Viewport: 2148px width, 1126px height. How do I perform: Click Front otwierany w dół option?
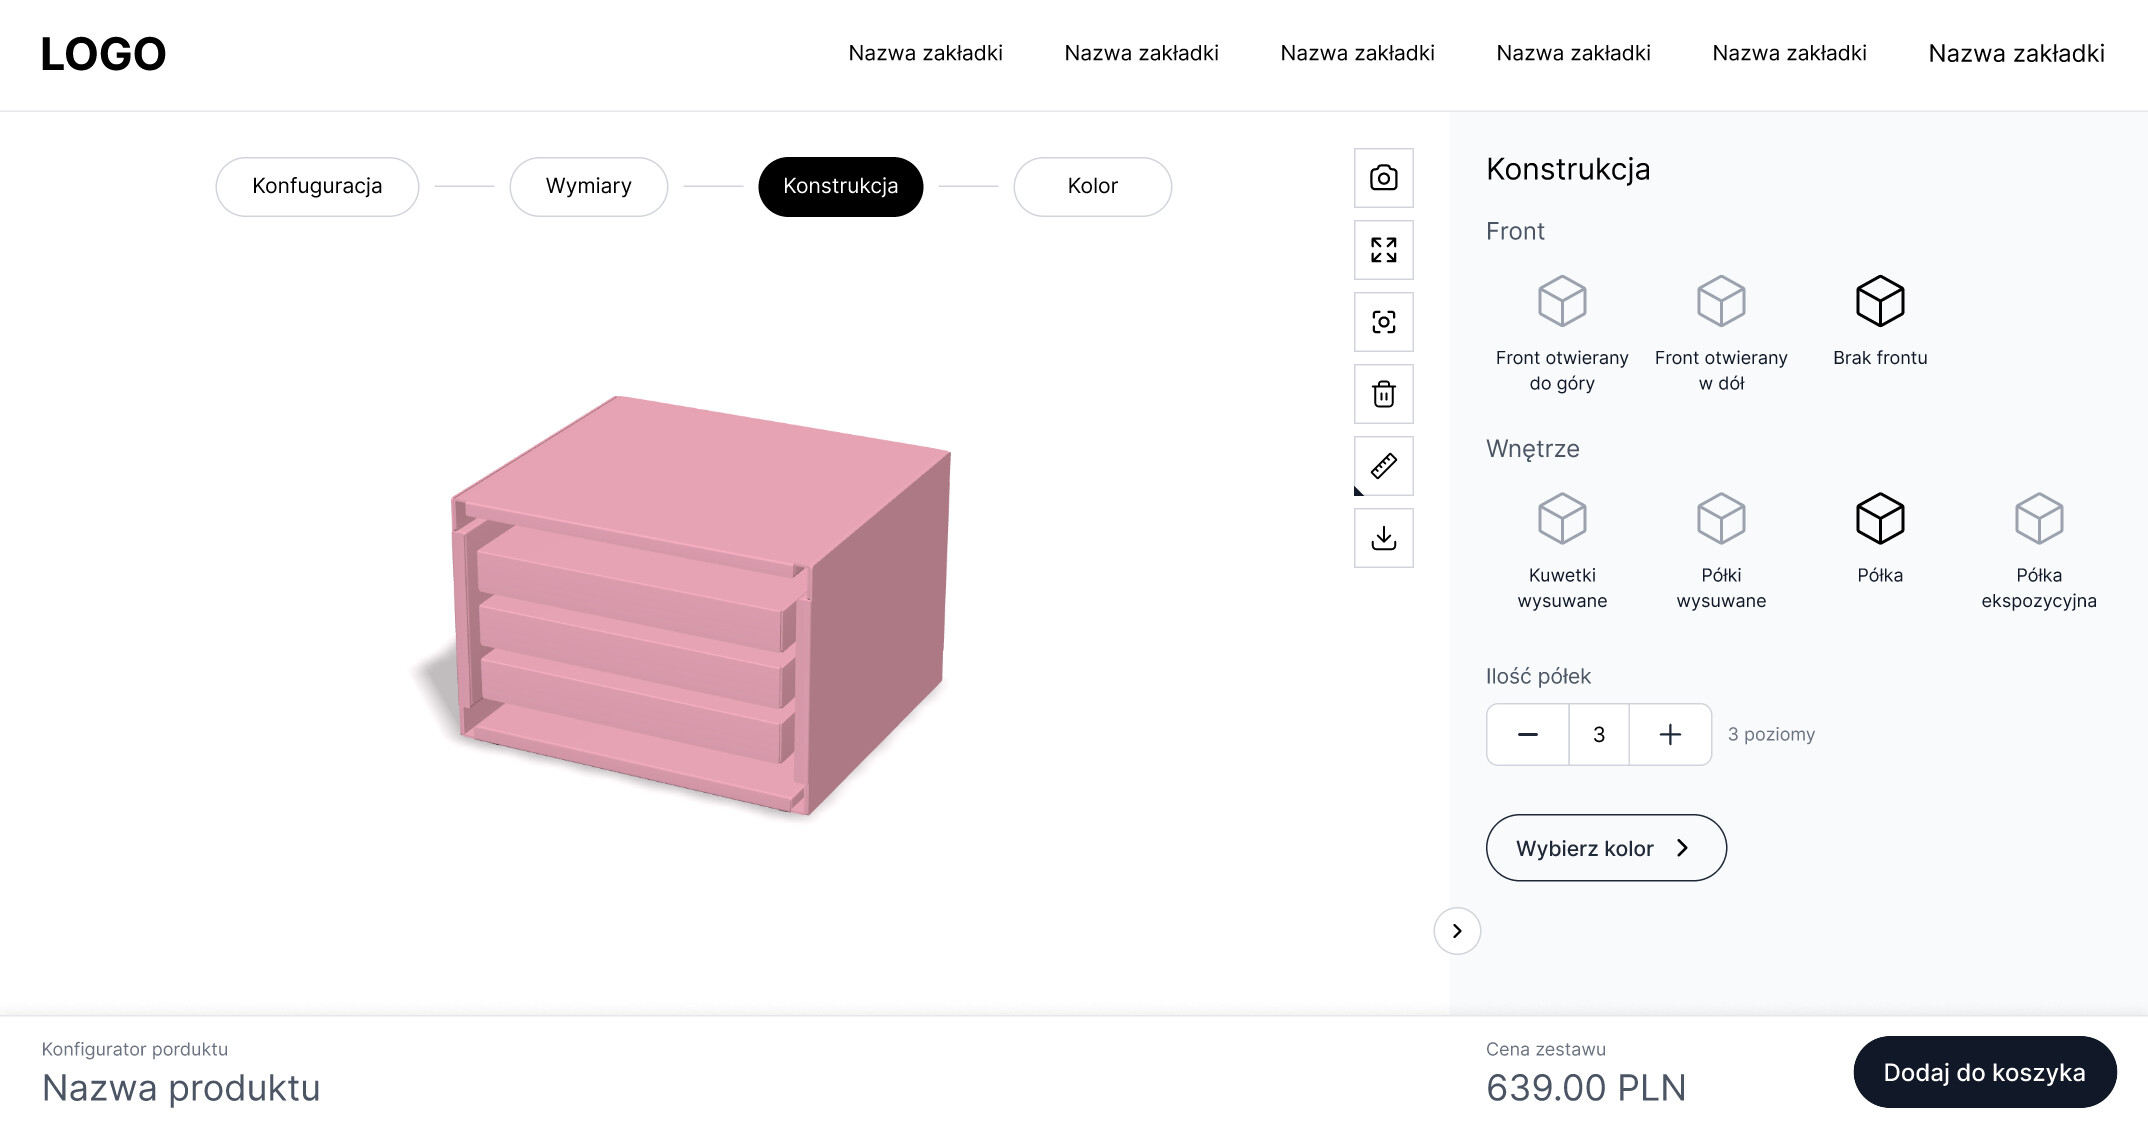point(1720,300)
